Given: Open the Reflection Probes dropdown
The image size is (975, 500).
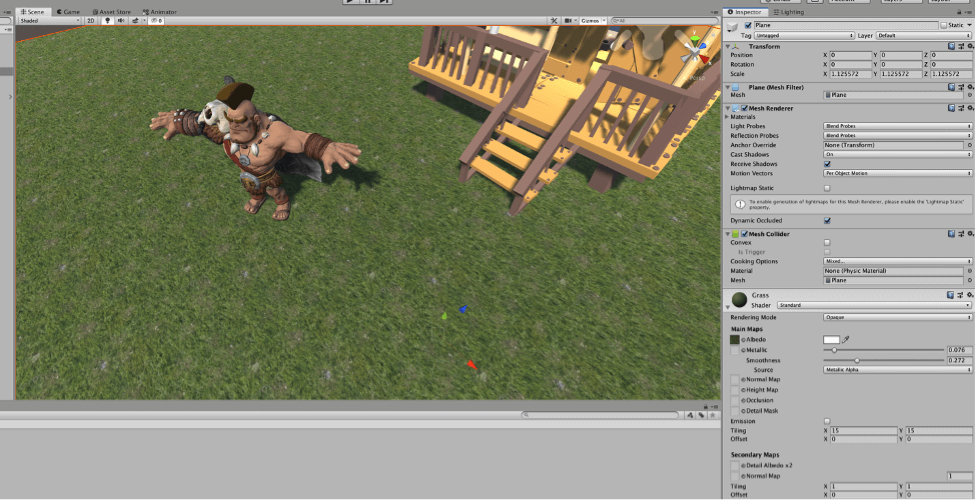Looking at the screenshot, I should click(x=897, y=136).
